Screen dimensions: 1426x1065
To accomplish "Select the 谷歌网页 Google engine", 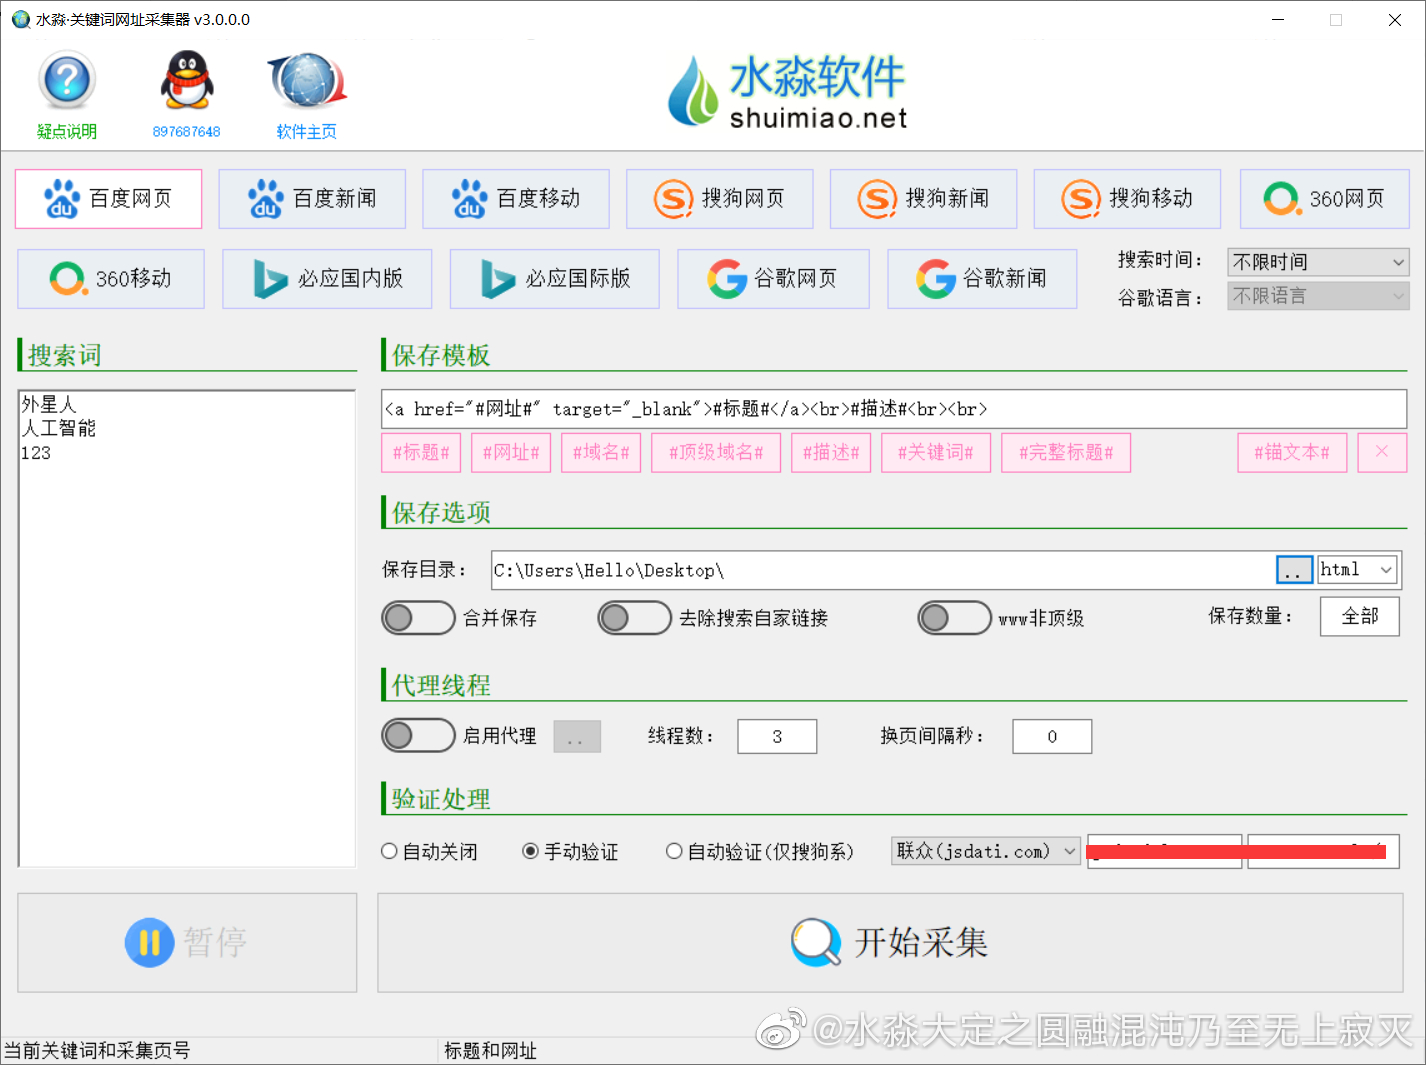I will (774, 279).
